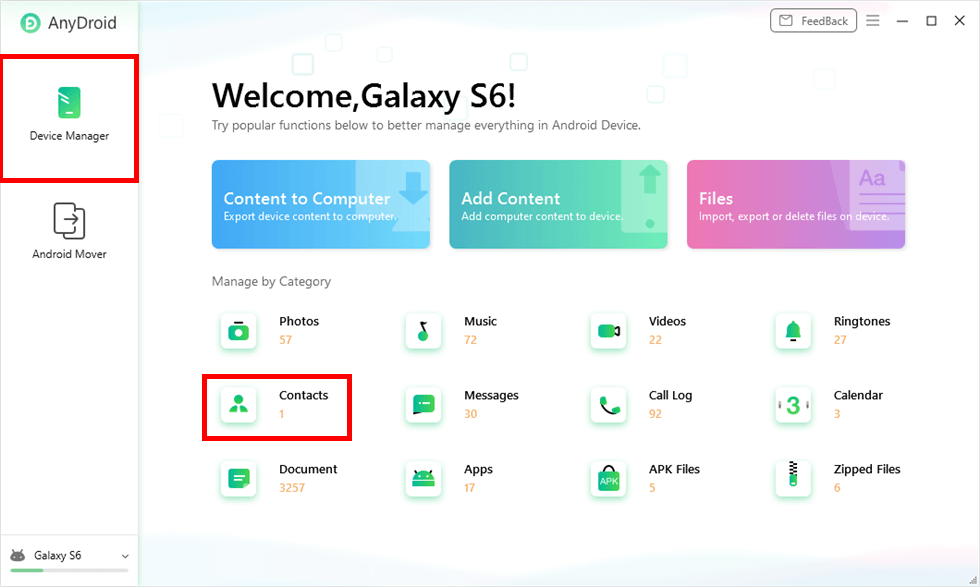Click the Apps count 17

(469, 488)
